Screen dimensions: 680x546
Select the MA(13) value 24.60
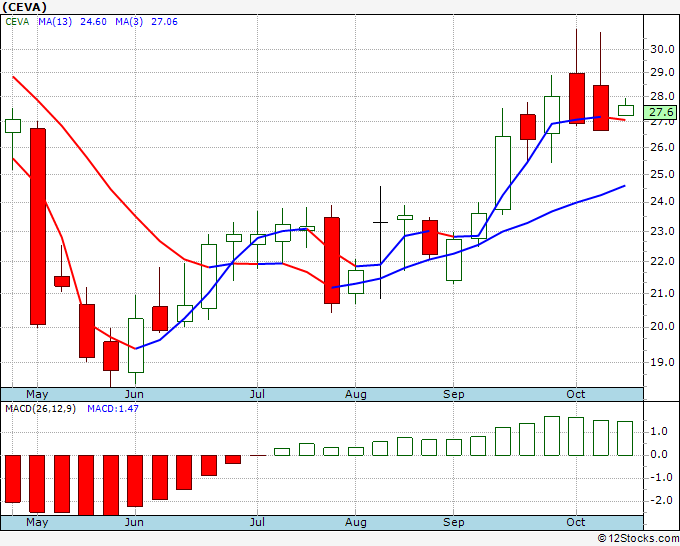(93, 22)
